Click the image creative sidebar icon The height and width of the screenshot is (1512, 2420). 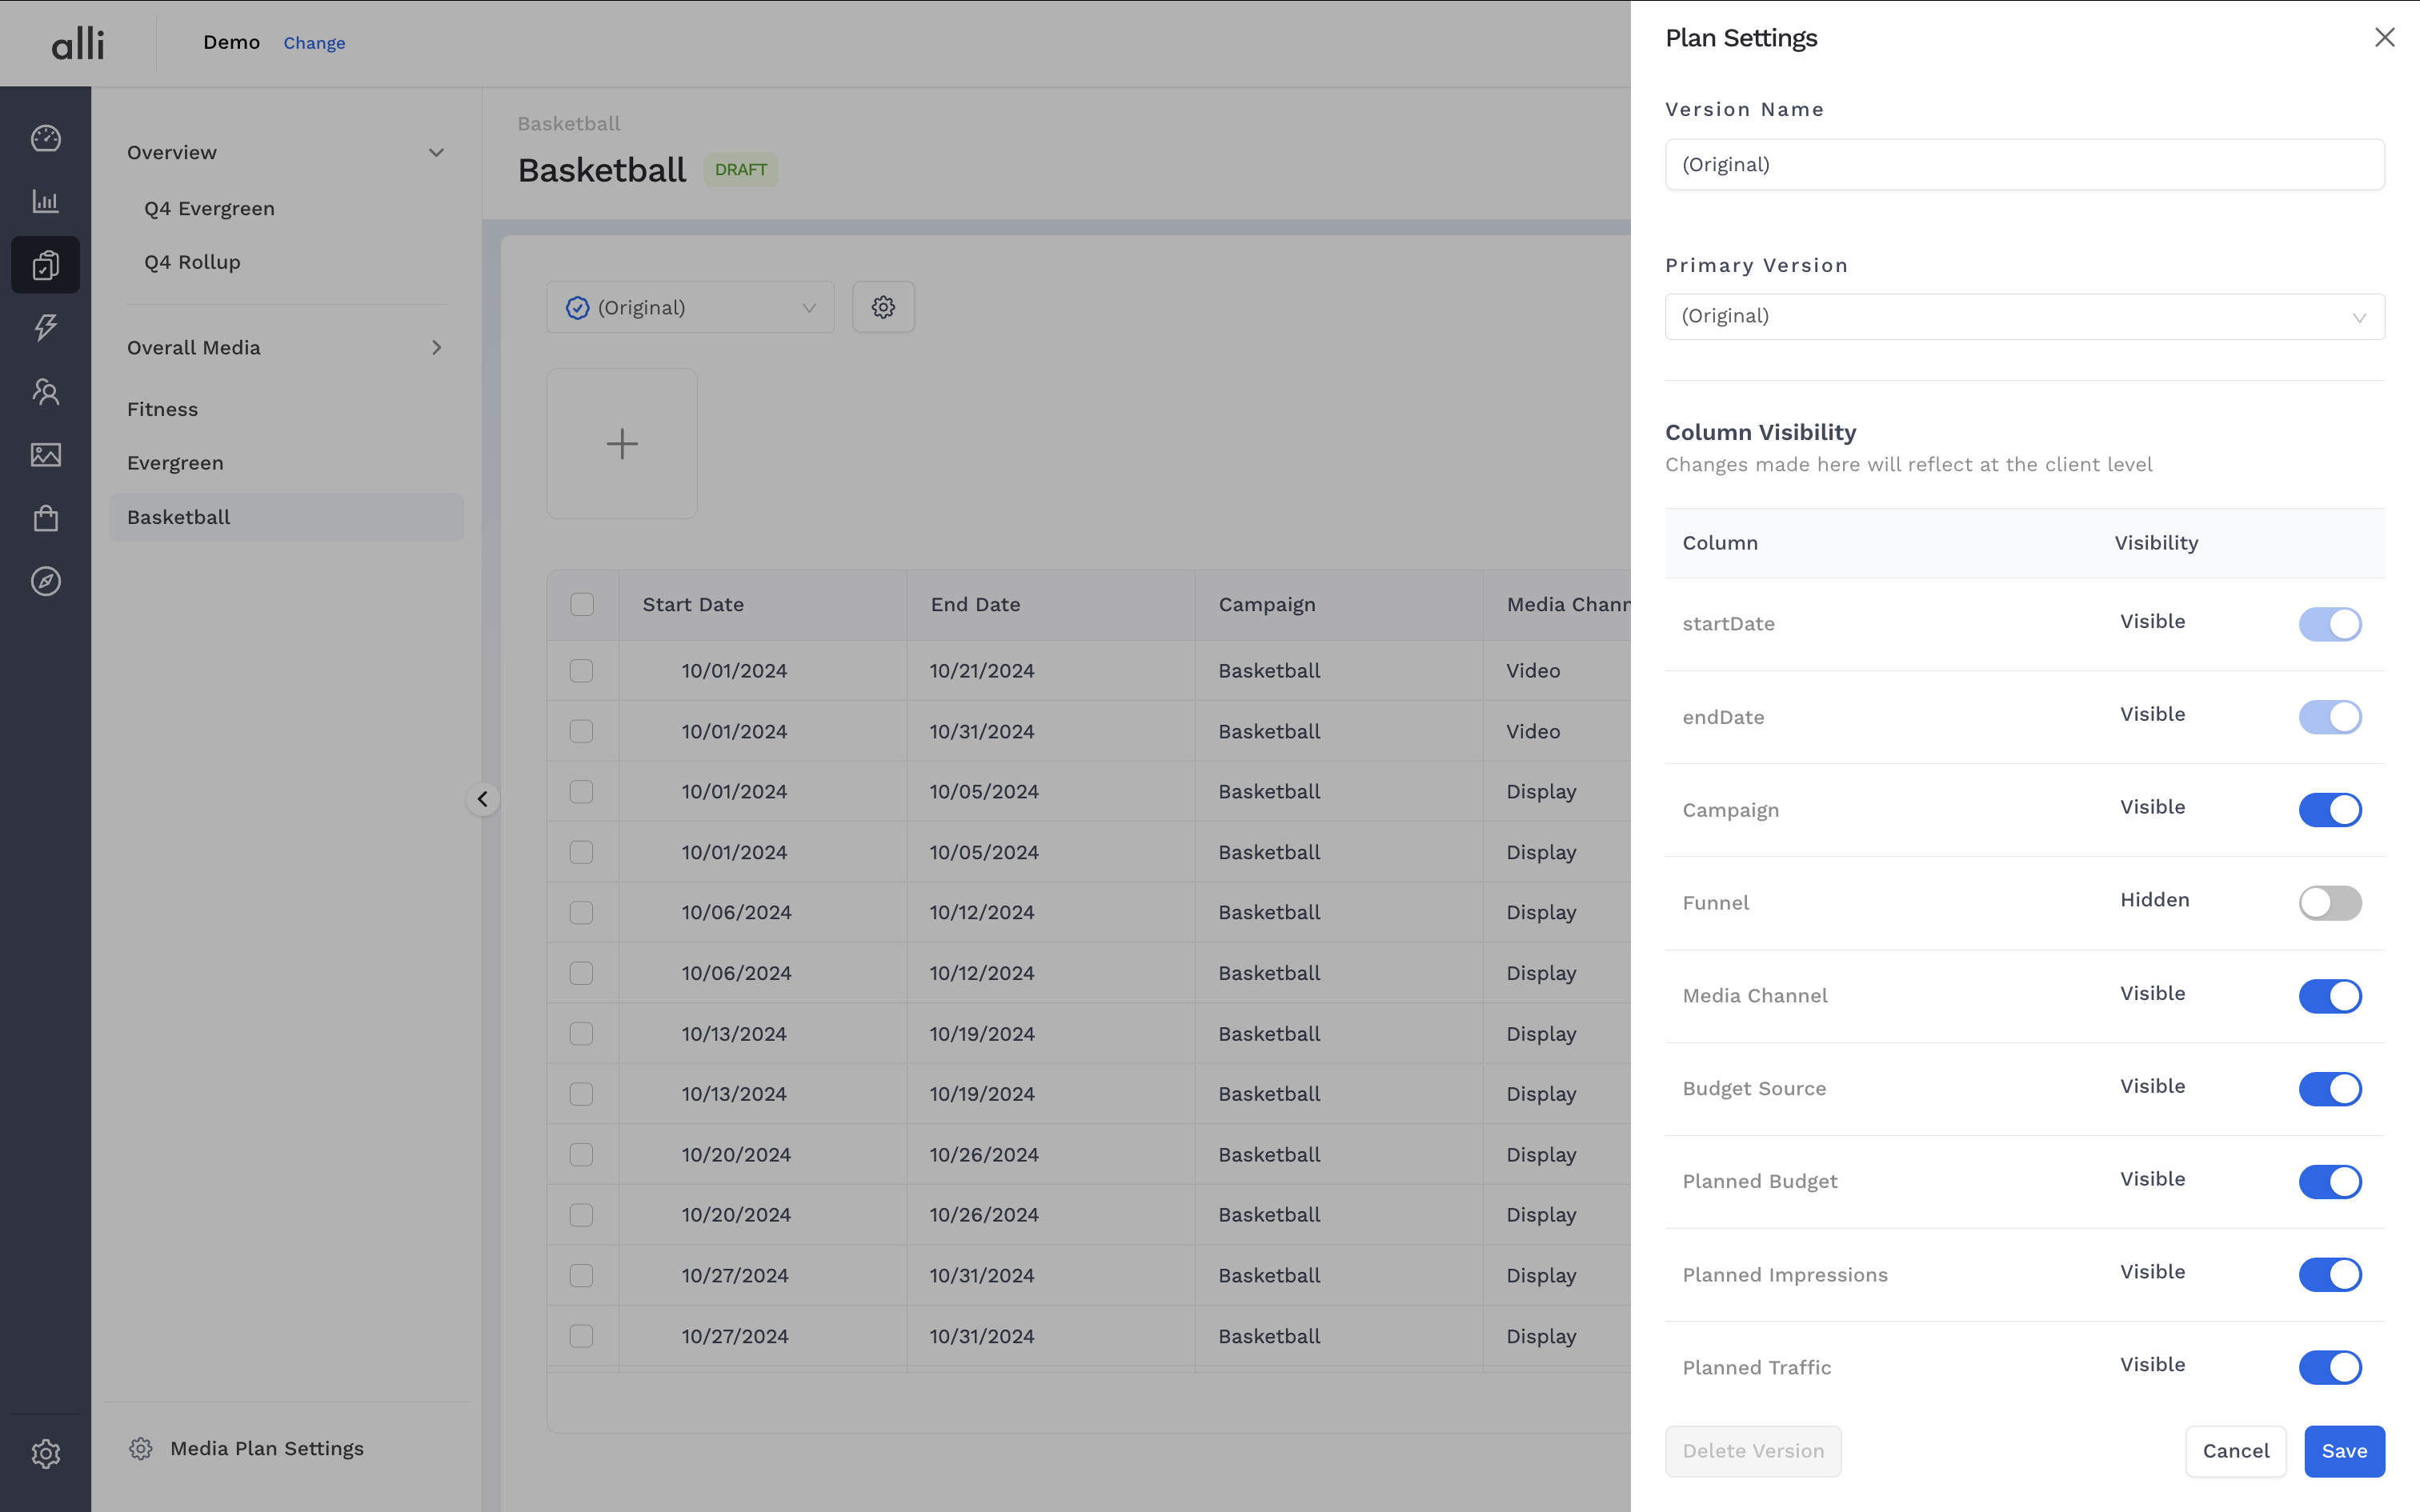coord(46,455)
